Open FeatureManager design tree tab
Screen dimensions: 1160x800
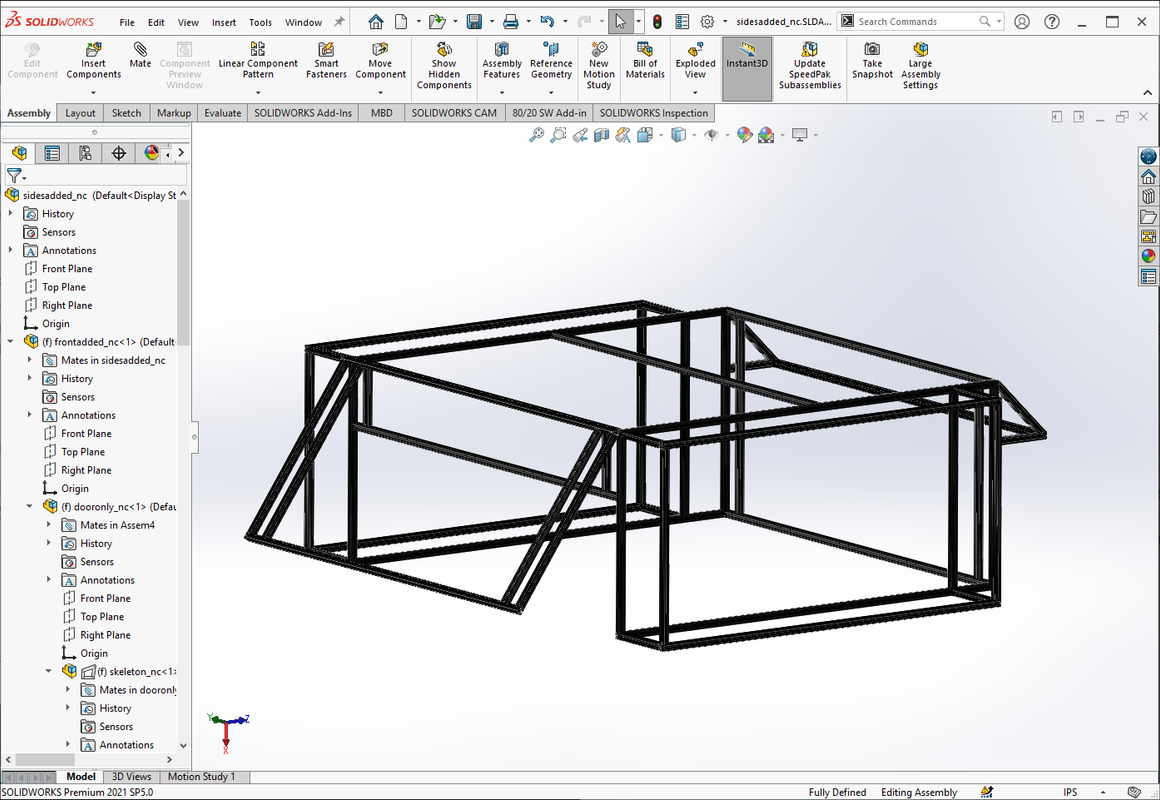click(19, 153)
